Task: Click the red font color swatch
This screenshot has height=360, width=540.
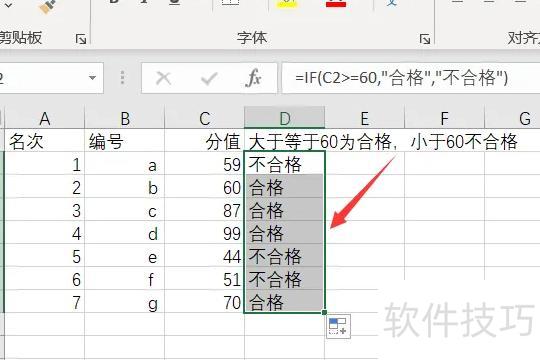Action: click(x=335, y=3)
